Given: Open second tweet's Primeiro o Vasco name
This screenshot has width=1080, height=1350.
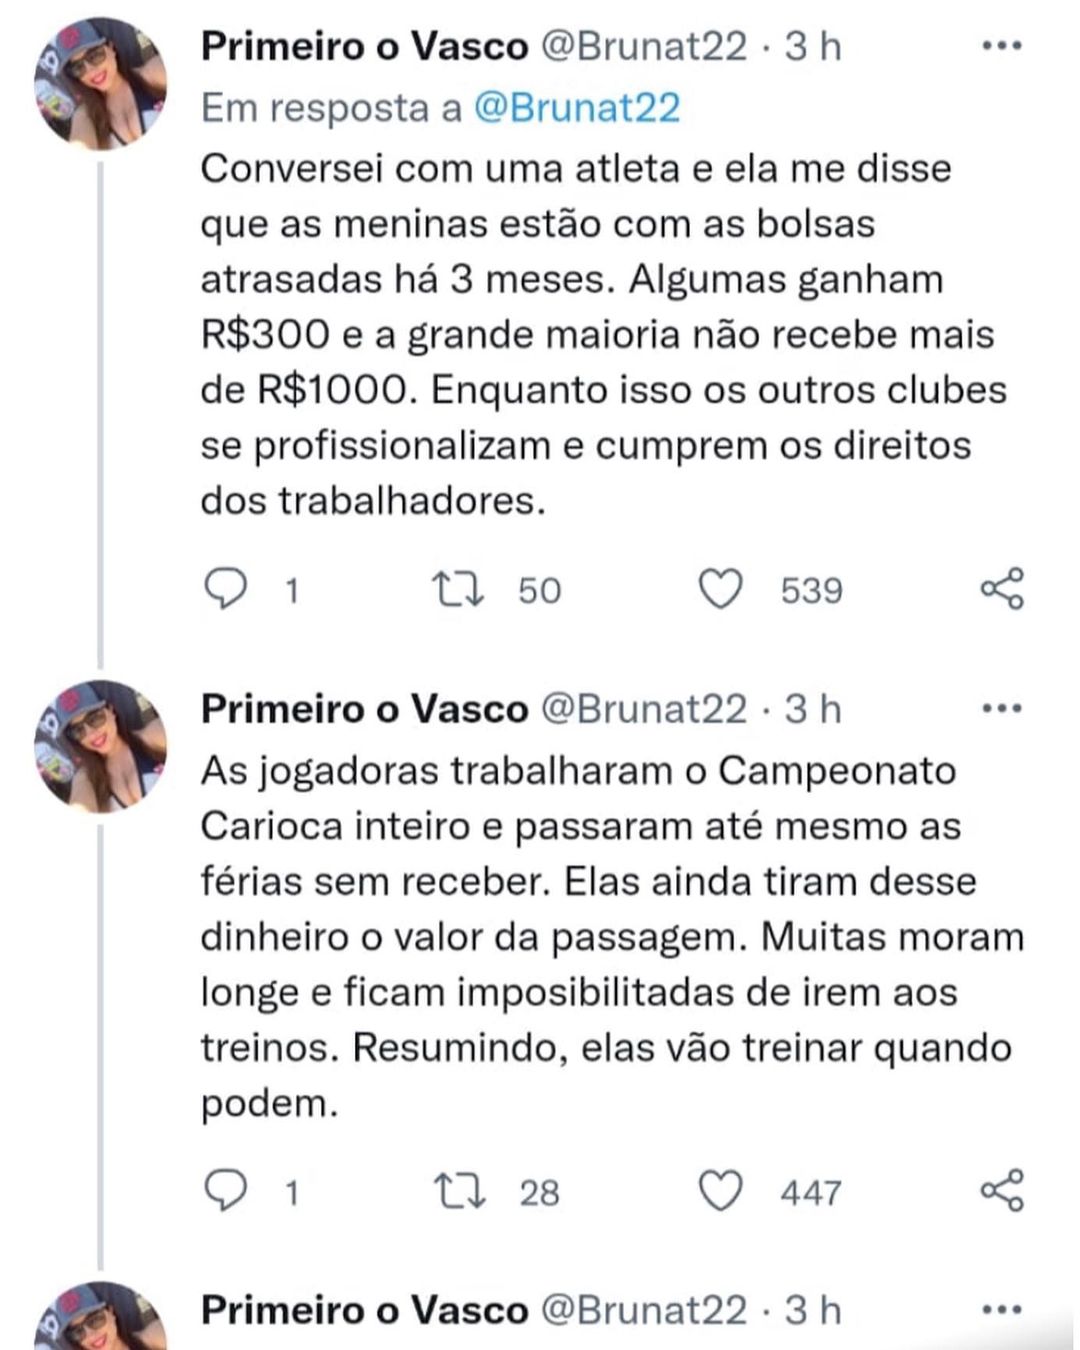Looking at the screenshot, I should point(364,709).
